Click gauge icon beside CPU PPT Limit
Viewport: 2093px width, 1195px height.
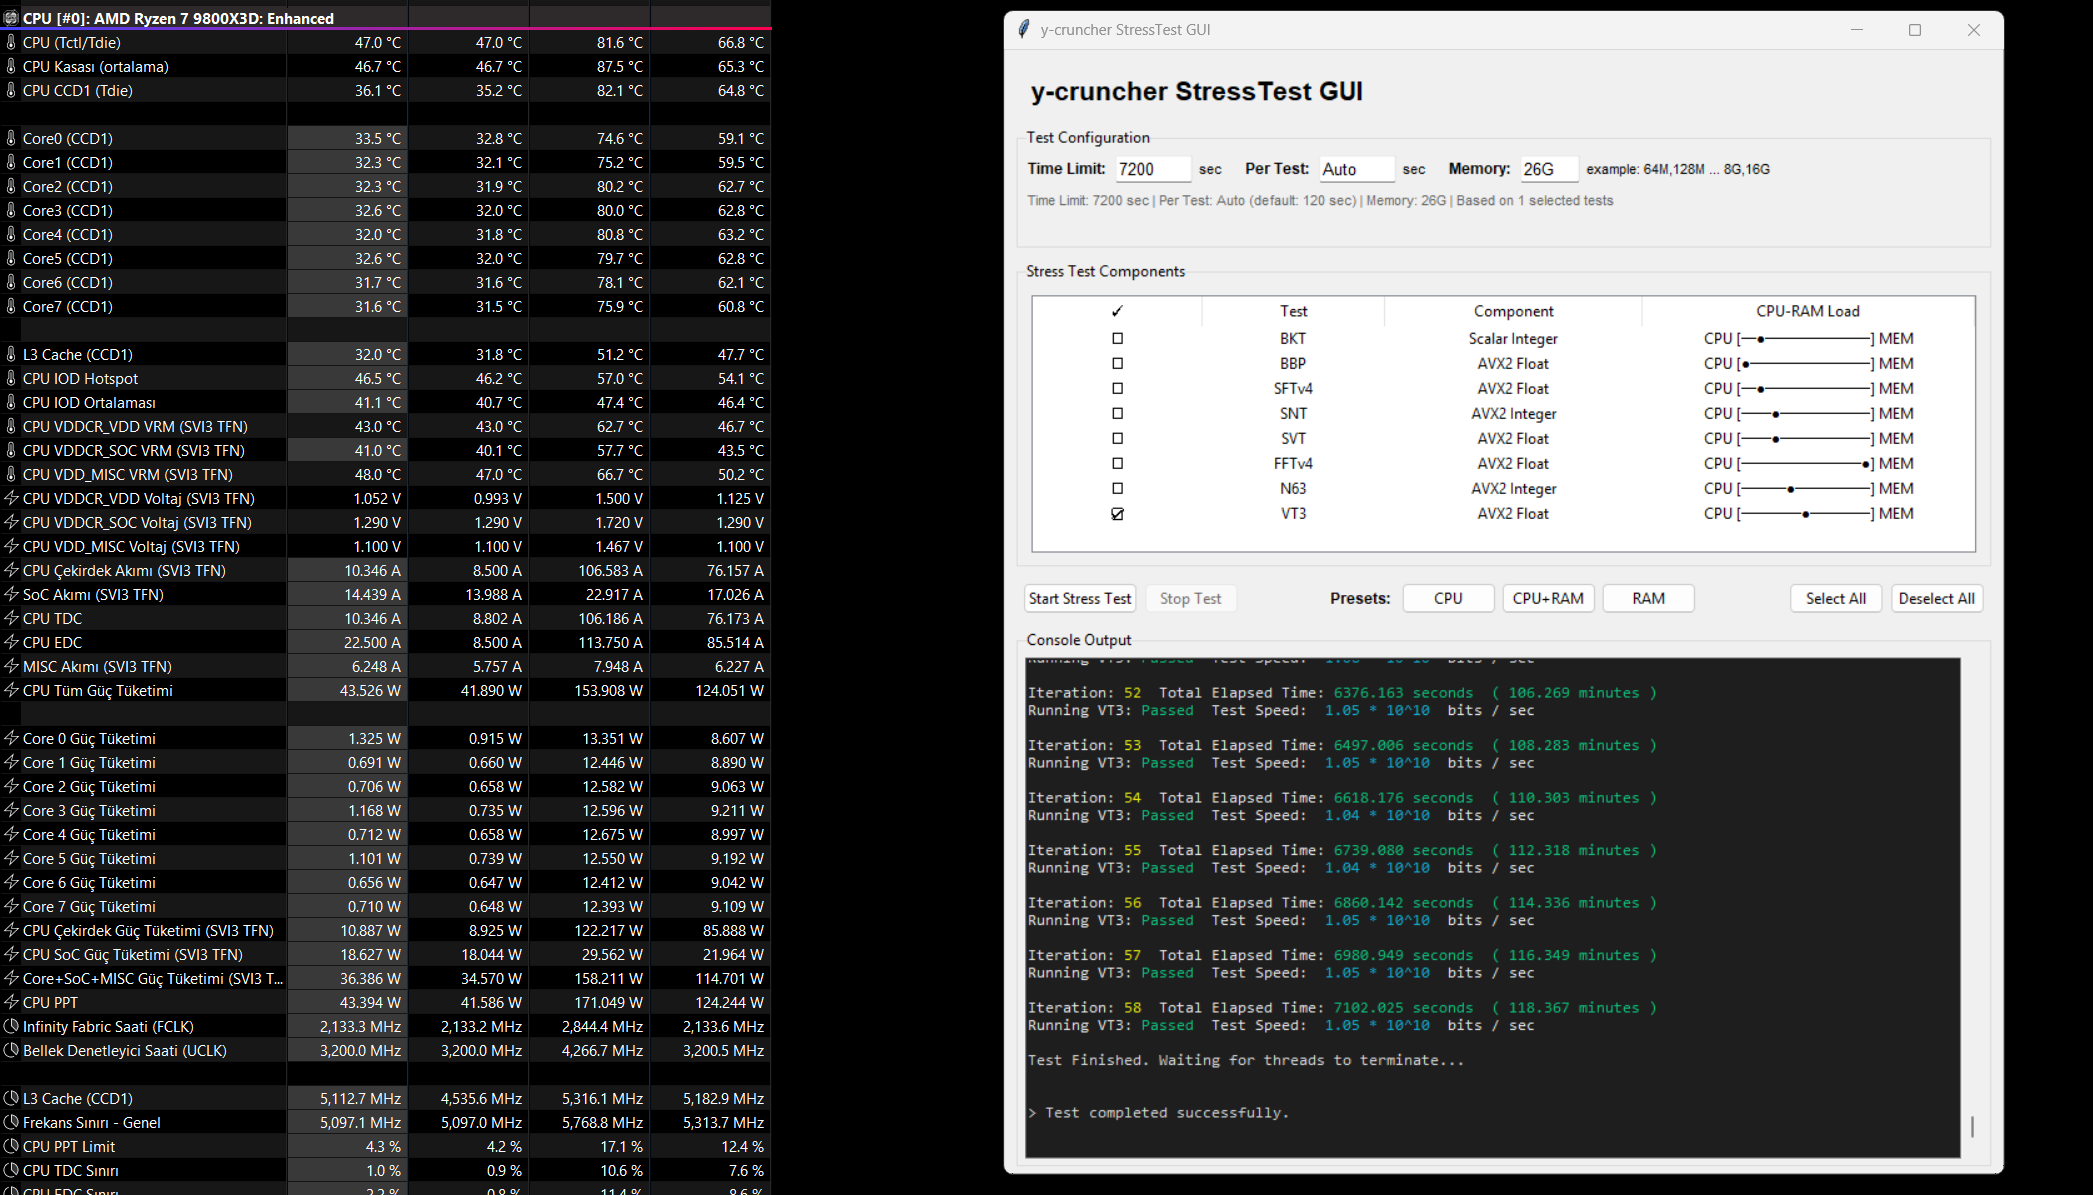tap(11, 1146)
